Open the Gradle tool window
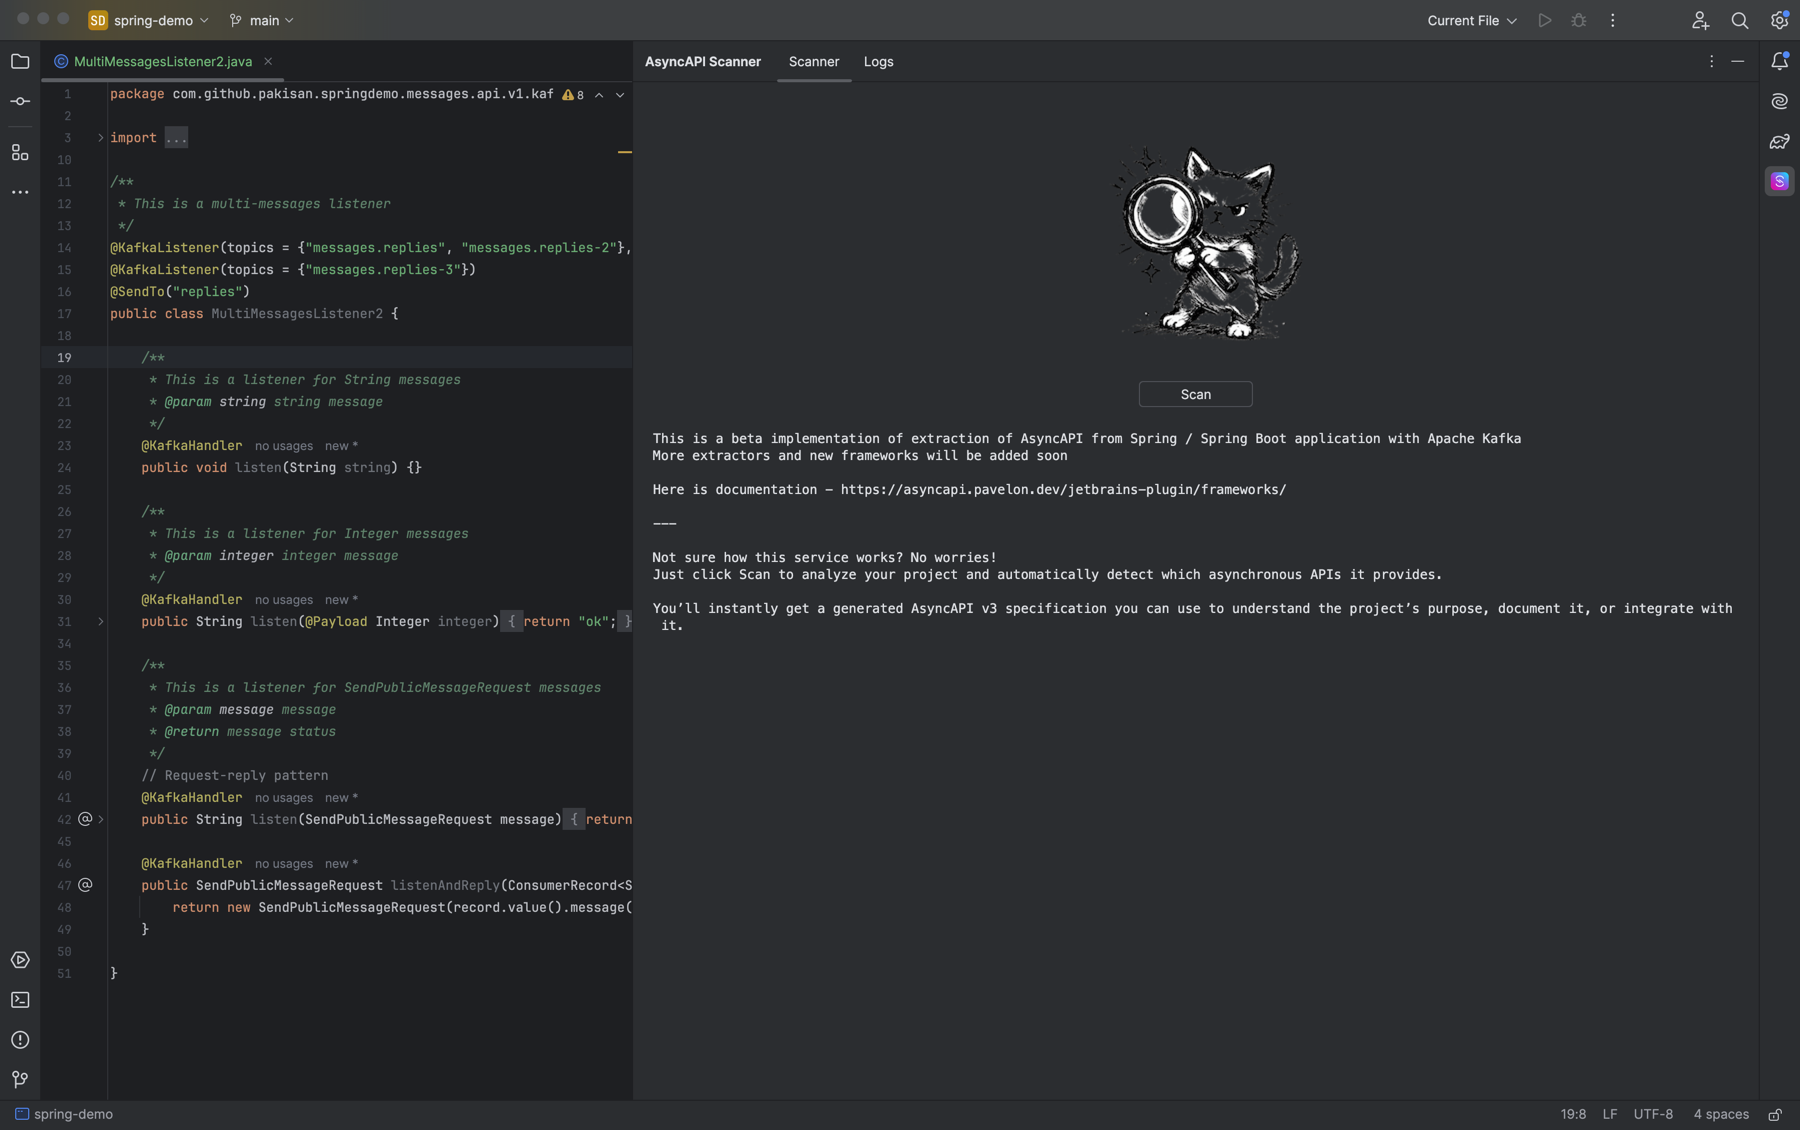The height and width of the screenshot is (1130, 1800). point(1779,141)
